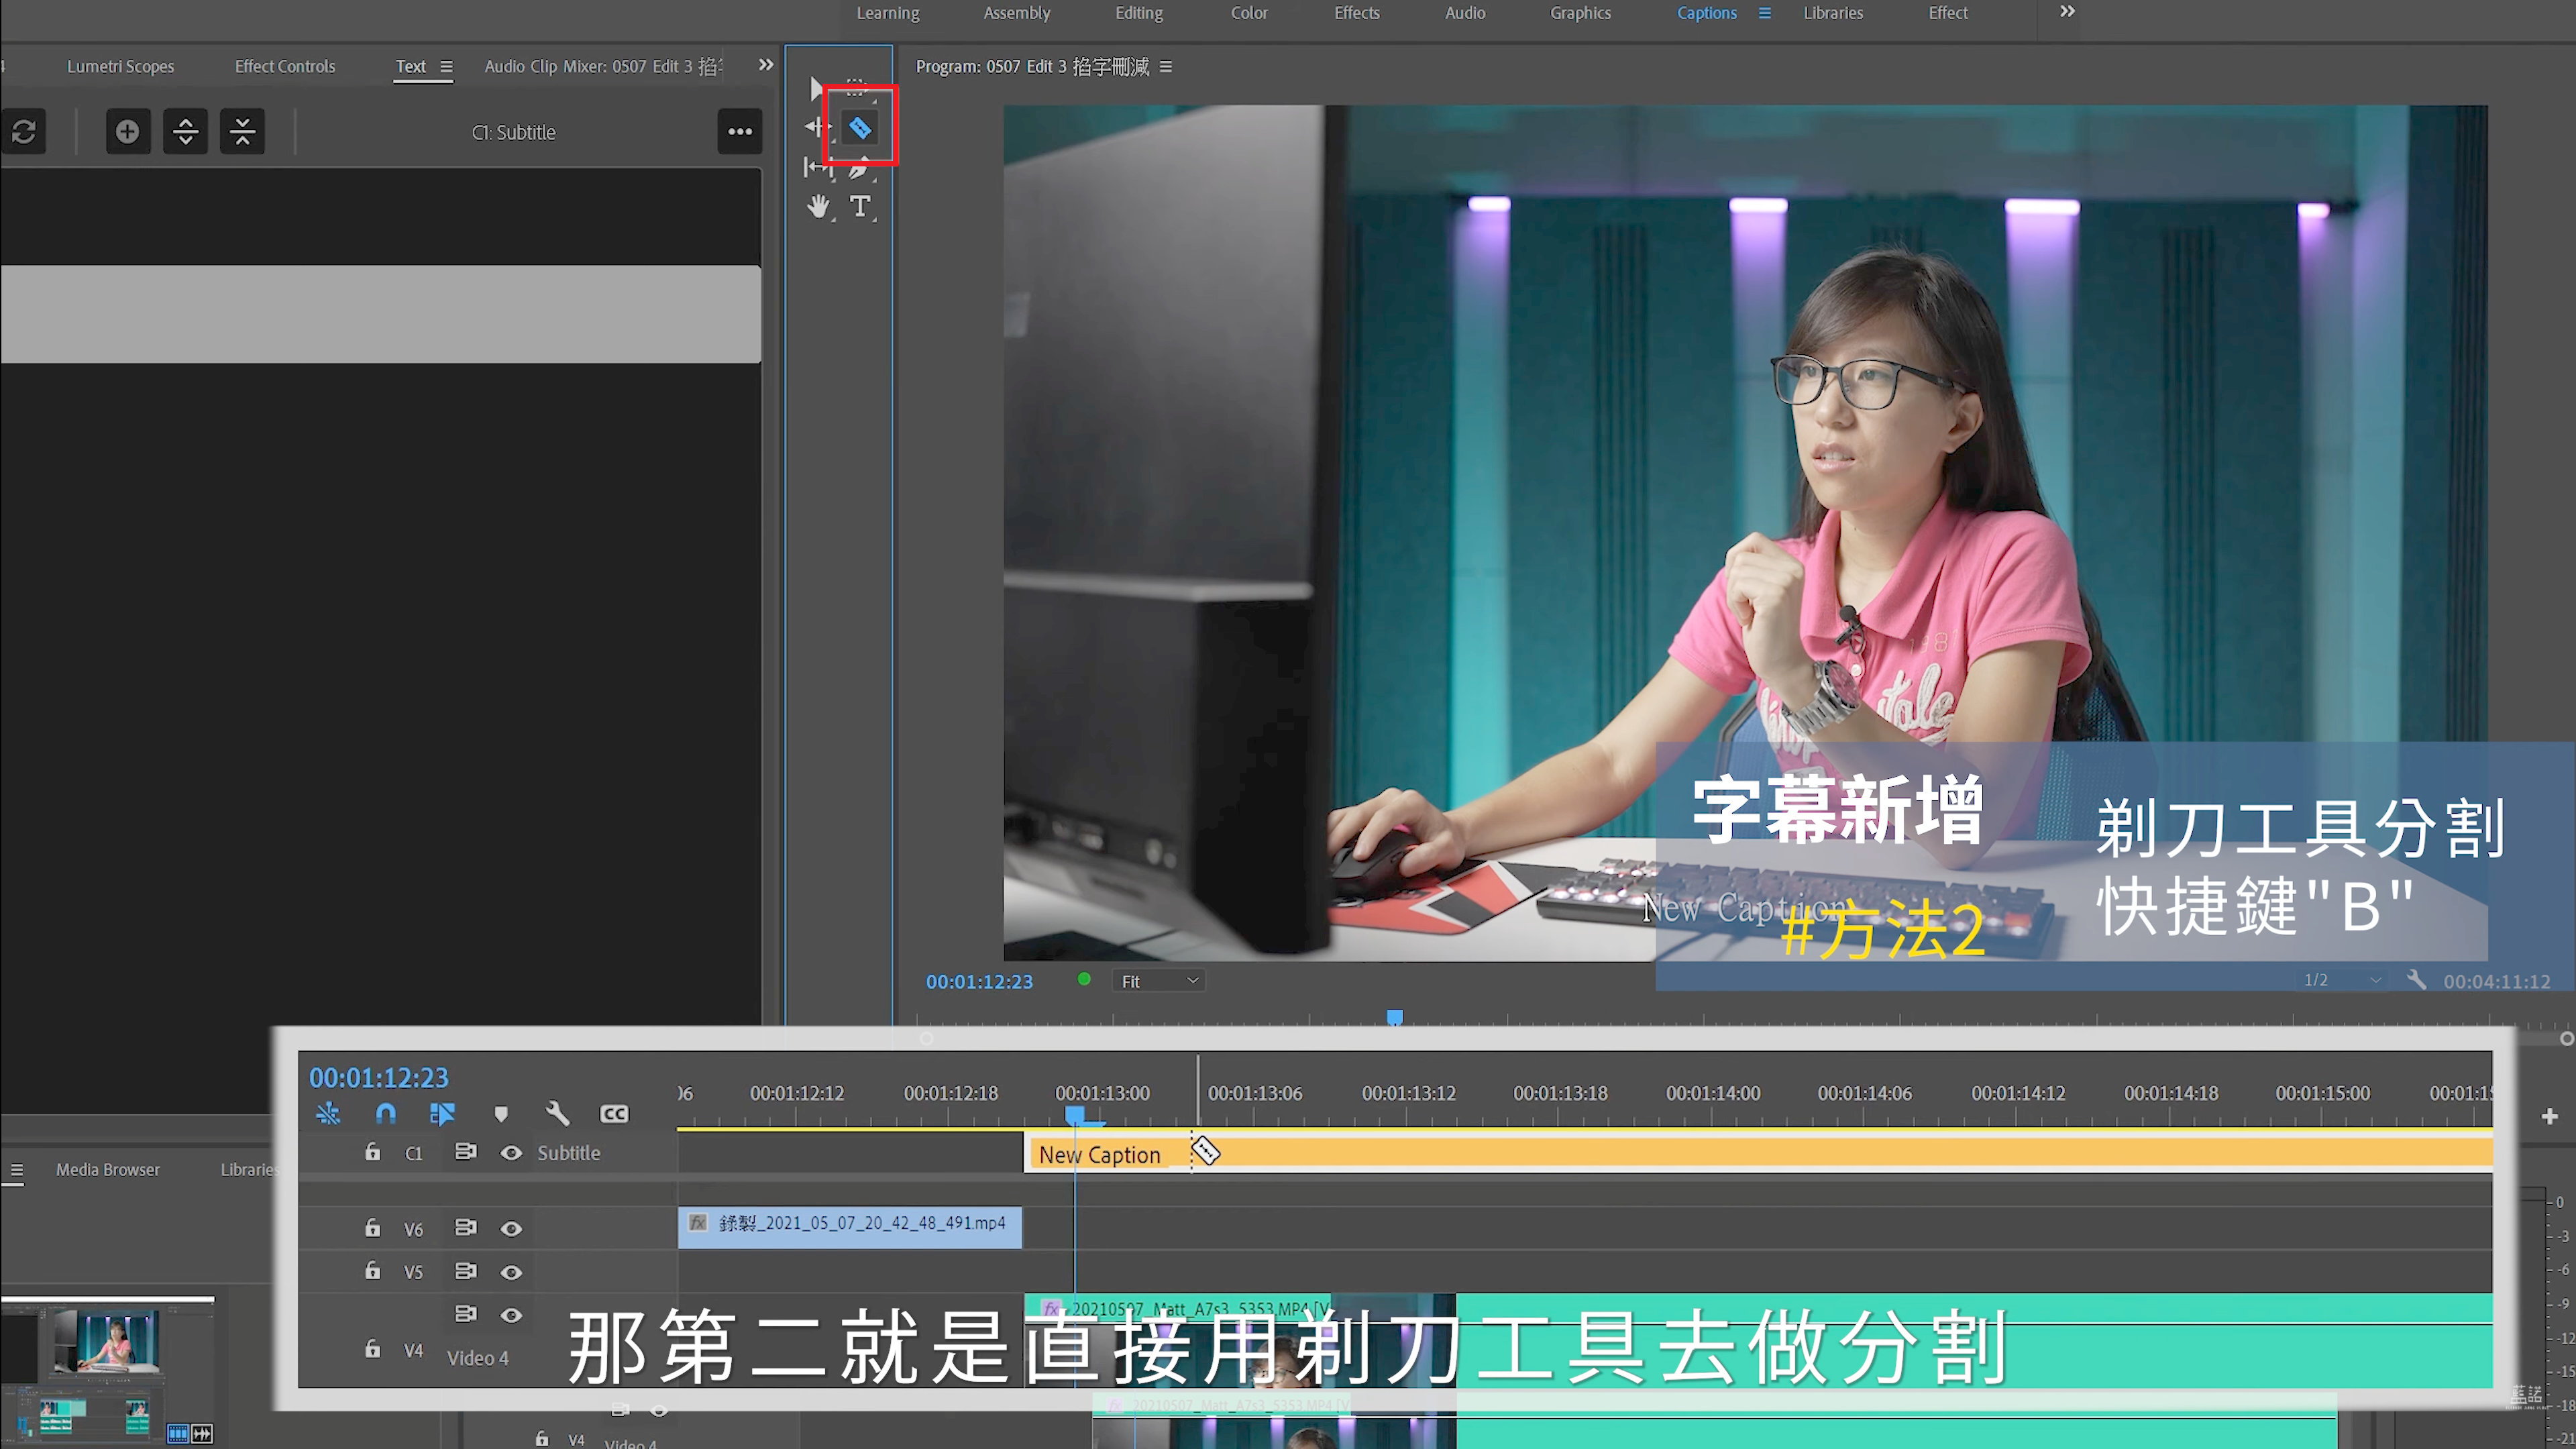Expand hidden workspaces double chevron
This screenshot has width=2576, height=1449.
pos(2067,12)
